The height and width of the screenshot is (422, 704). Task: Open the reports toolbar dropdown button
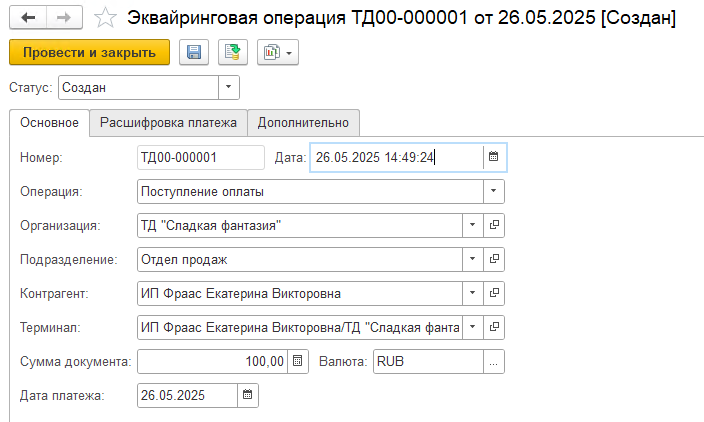tap(277, 53)
